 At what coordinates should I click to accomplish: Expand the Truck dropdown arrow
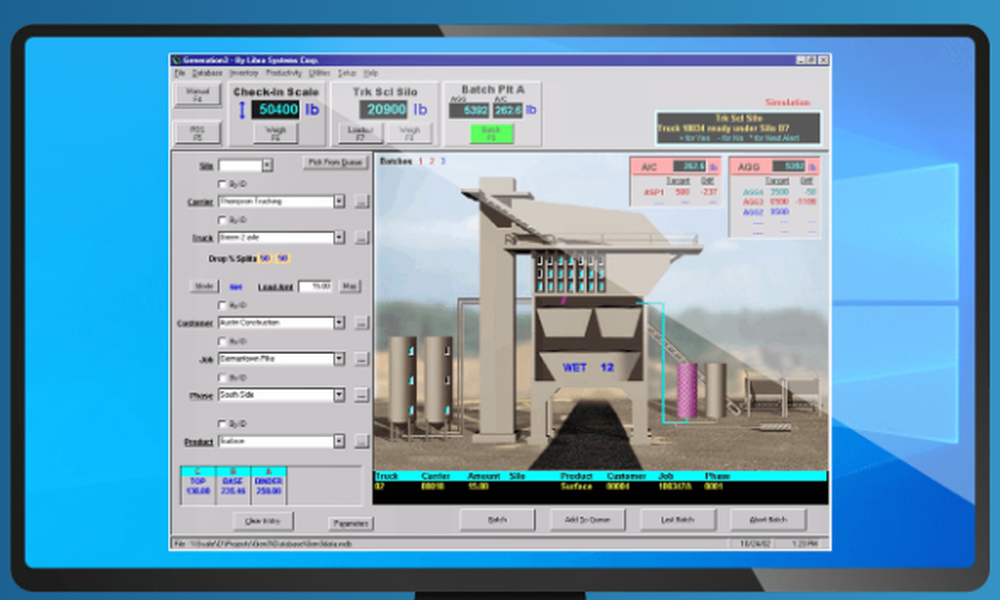click(339, 238)
